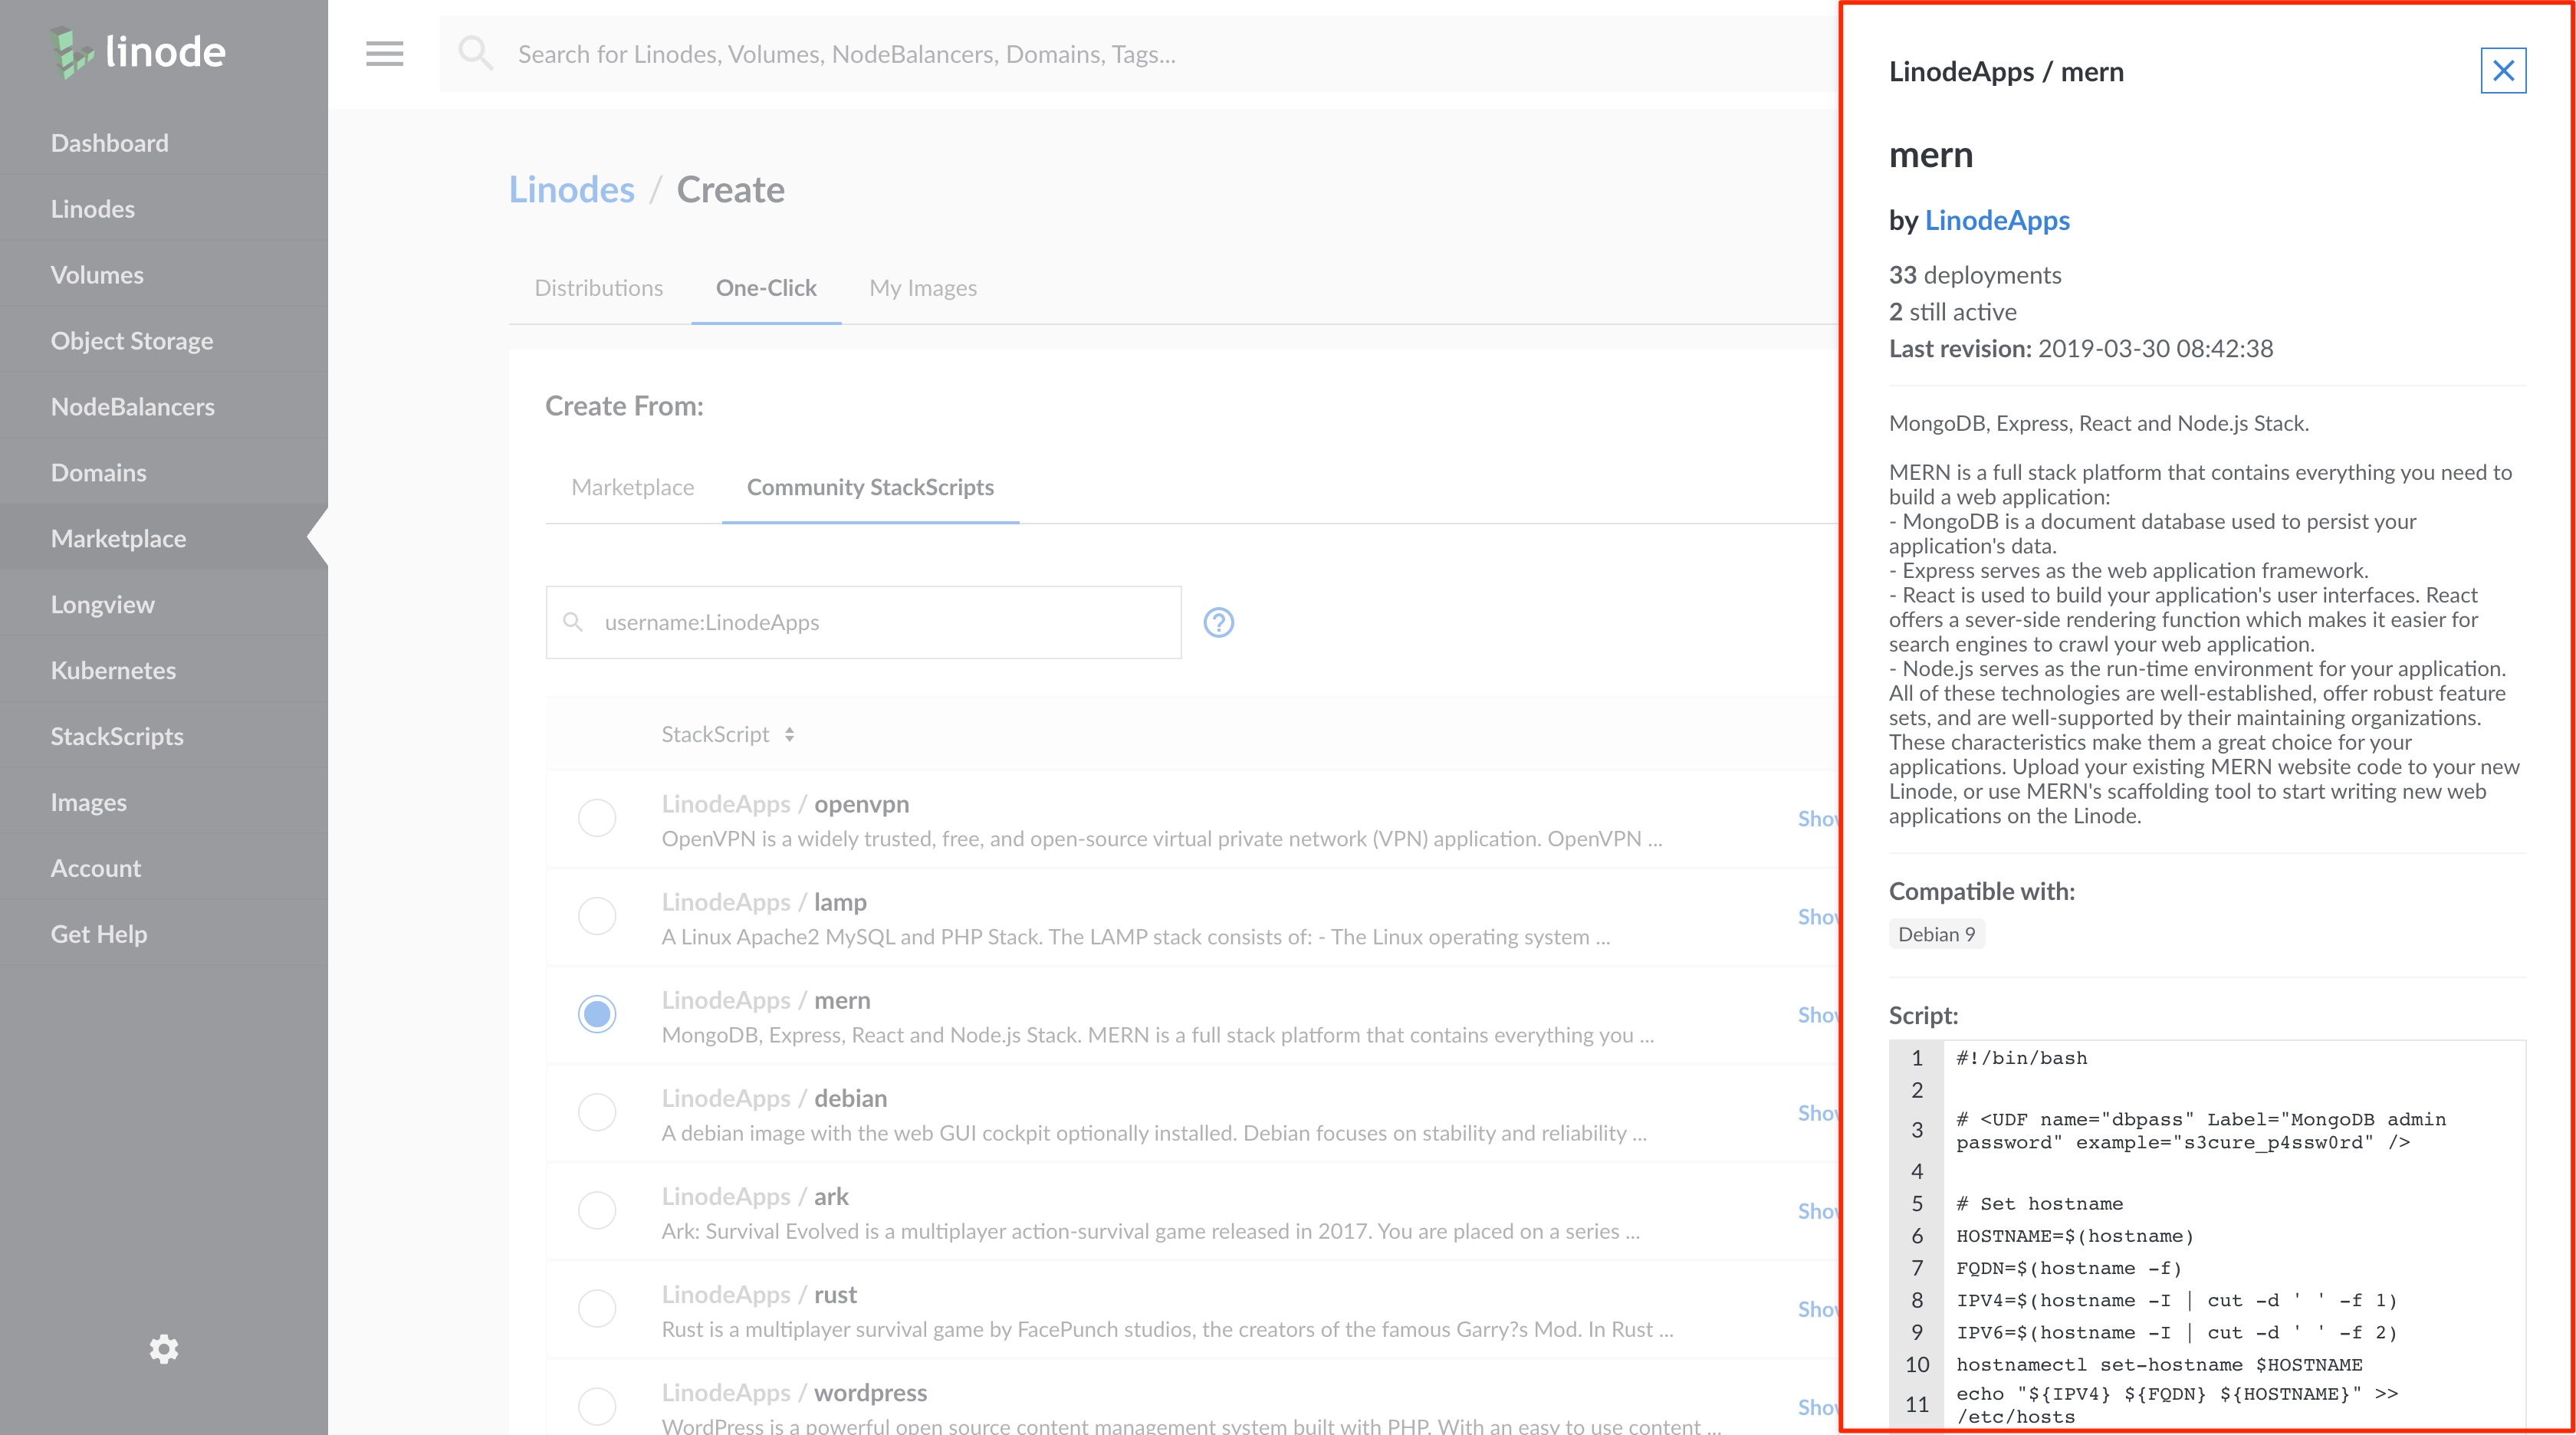Open the hamburger navigation menu
Viewport: 2576px width, 1435px height.
(x=384, y=54)
